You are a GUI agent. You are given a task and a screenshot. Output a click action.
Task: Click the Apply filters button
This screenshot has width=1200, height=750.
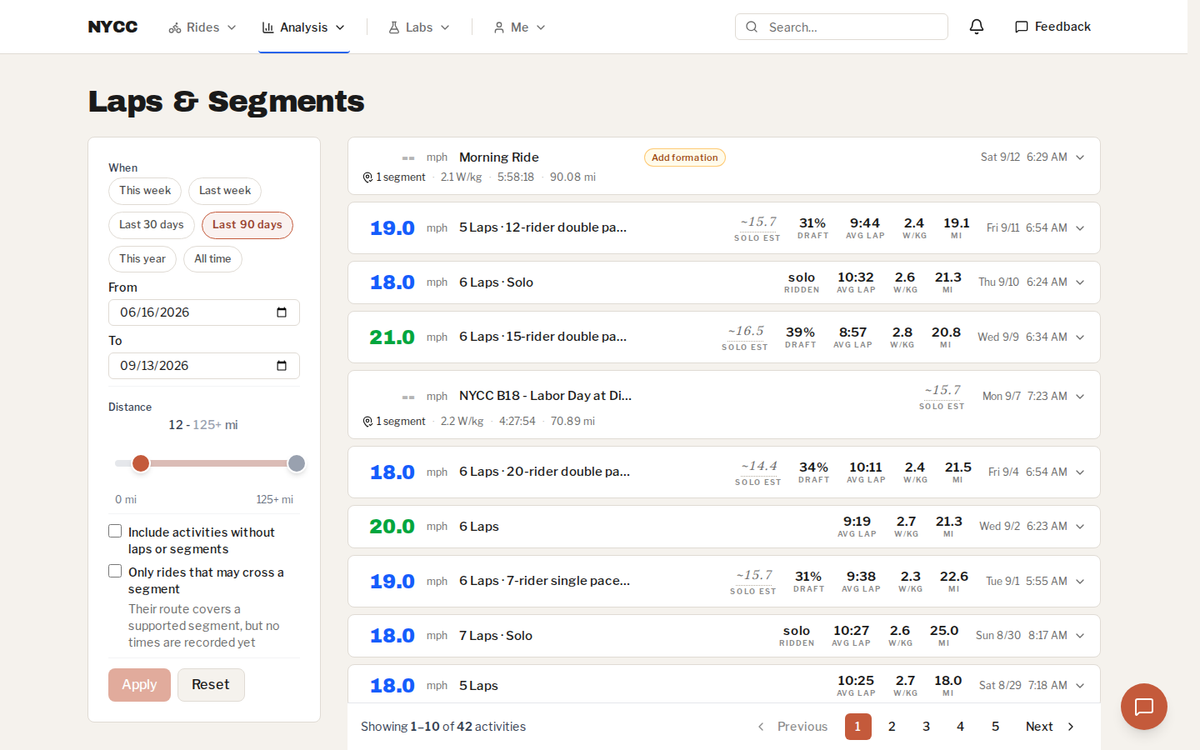[139, 685]
